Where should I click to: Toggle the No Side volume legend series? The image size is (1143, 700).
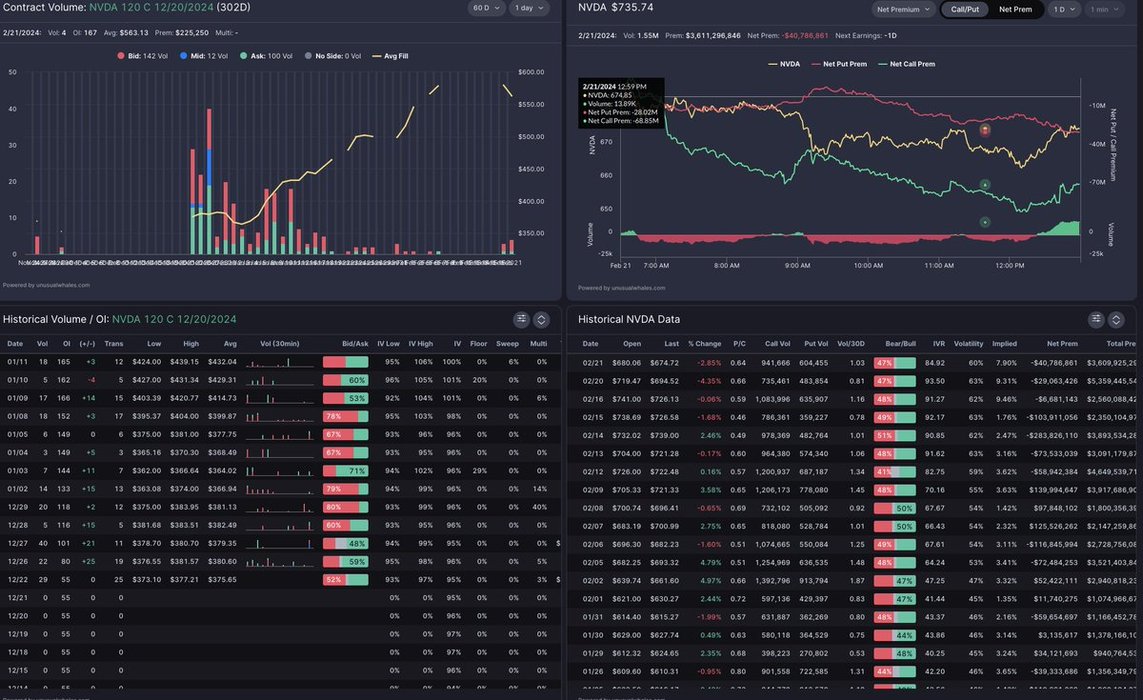(333, 56)
